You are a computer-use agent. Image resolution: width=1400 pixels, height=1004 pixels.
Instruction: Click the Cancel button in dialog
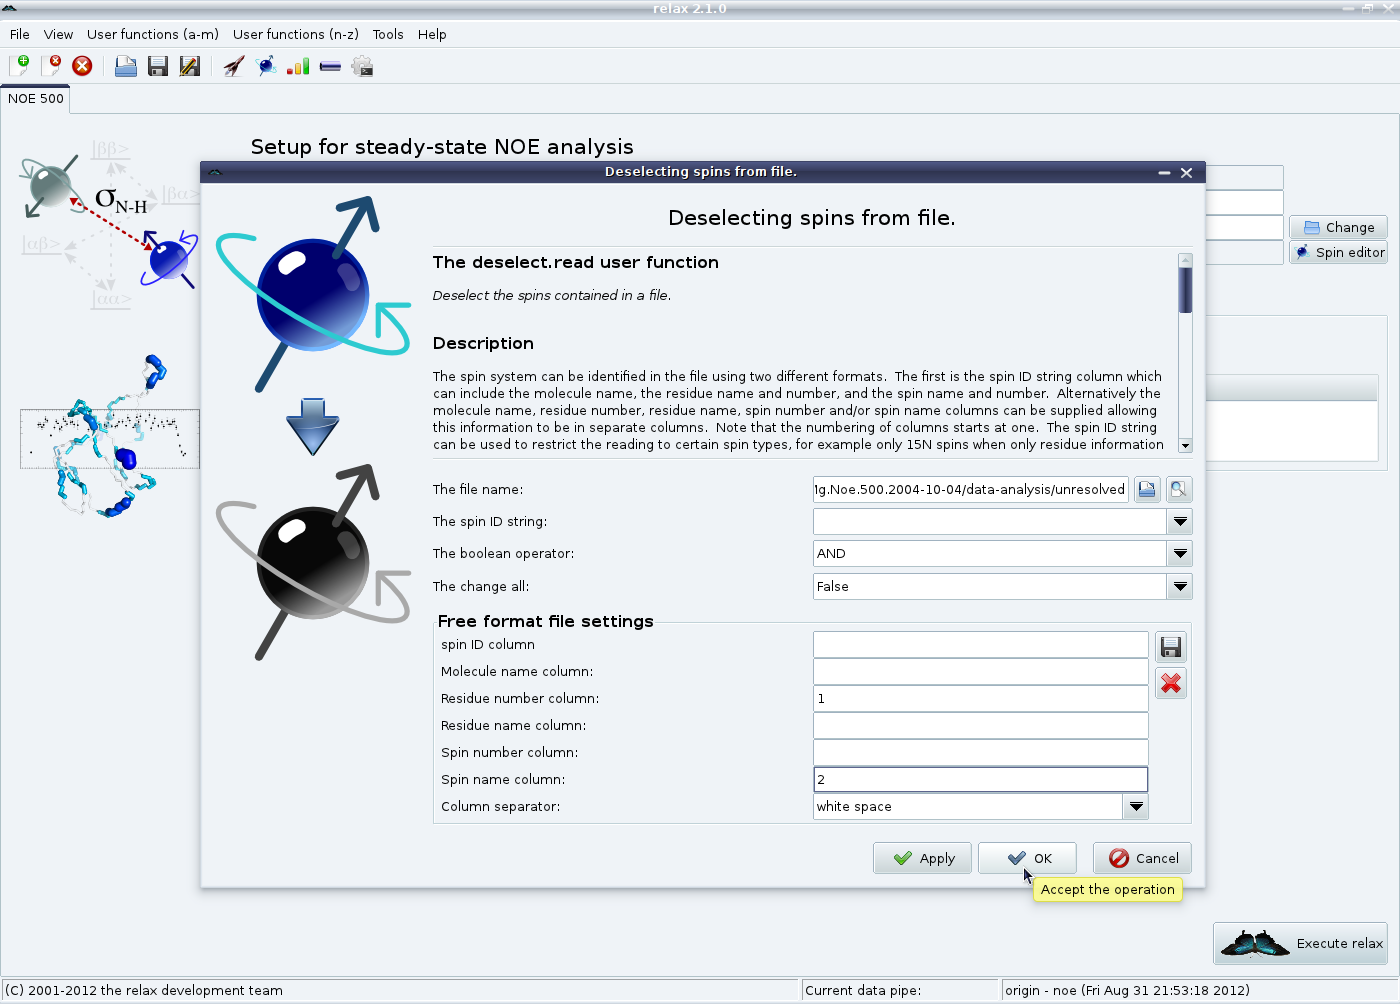[1142, 858]
